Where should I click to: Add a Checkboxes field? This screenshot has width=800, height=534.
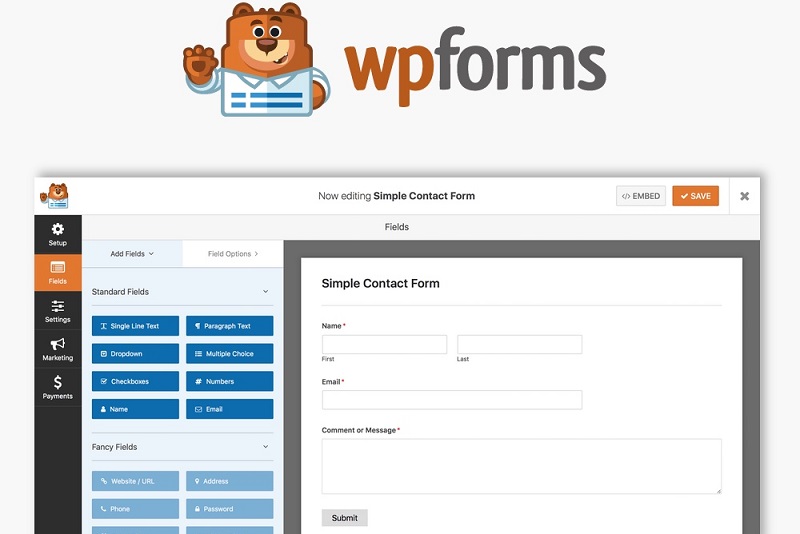(135, 381)
